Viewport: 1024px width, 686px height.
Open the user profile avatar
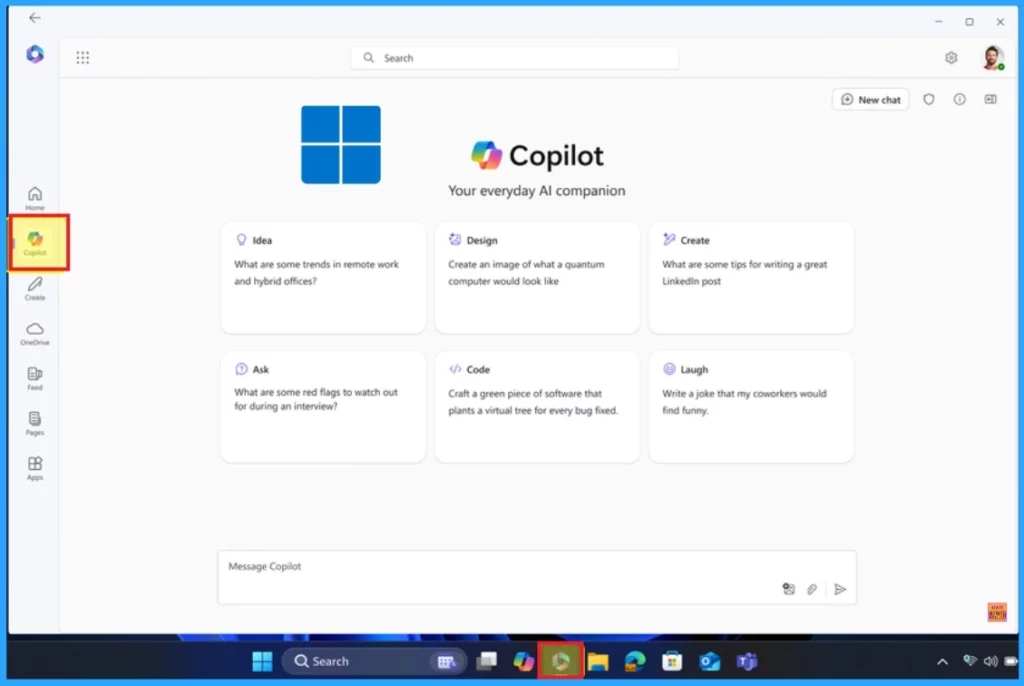[993, 57]
